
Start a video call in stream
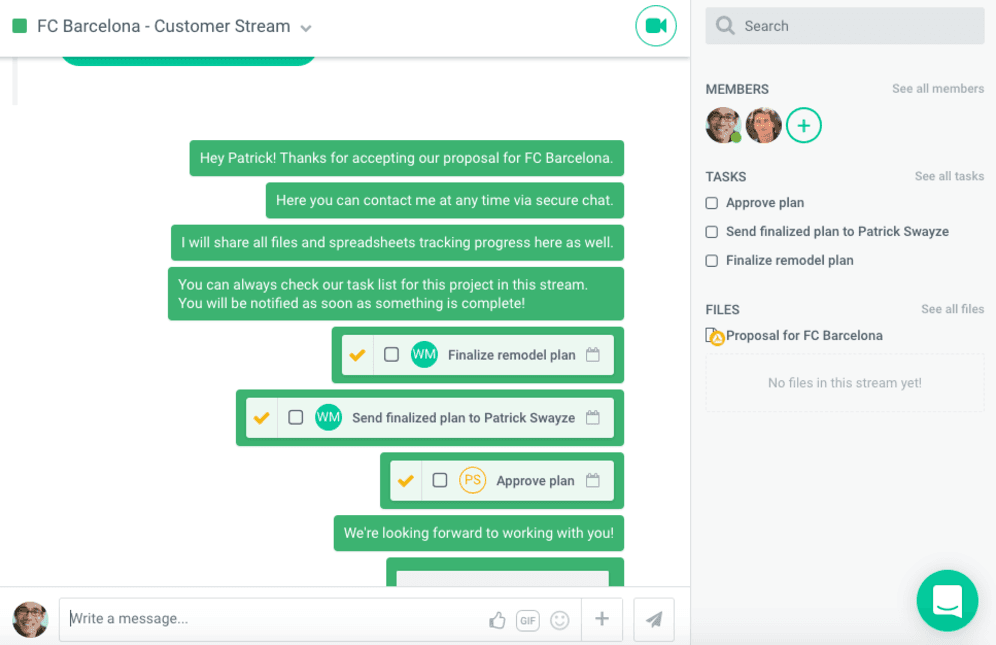656,26
